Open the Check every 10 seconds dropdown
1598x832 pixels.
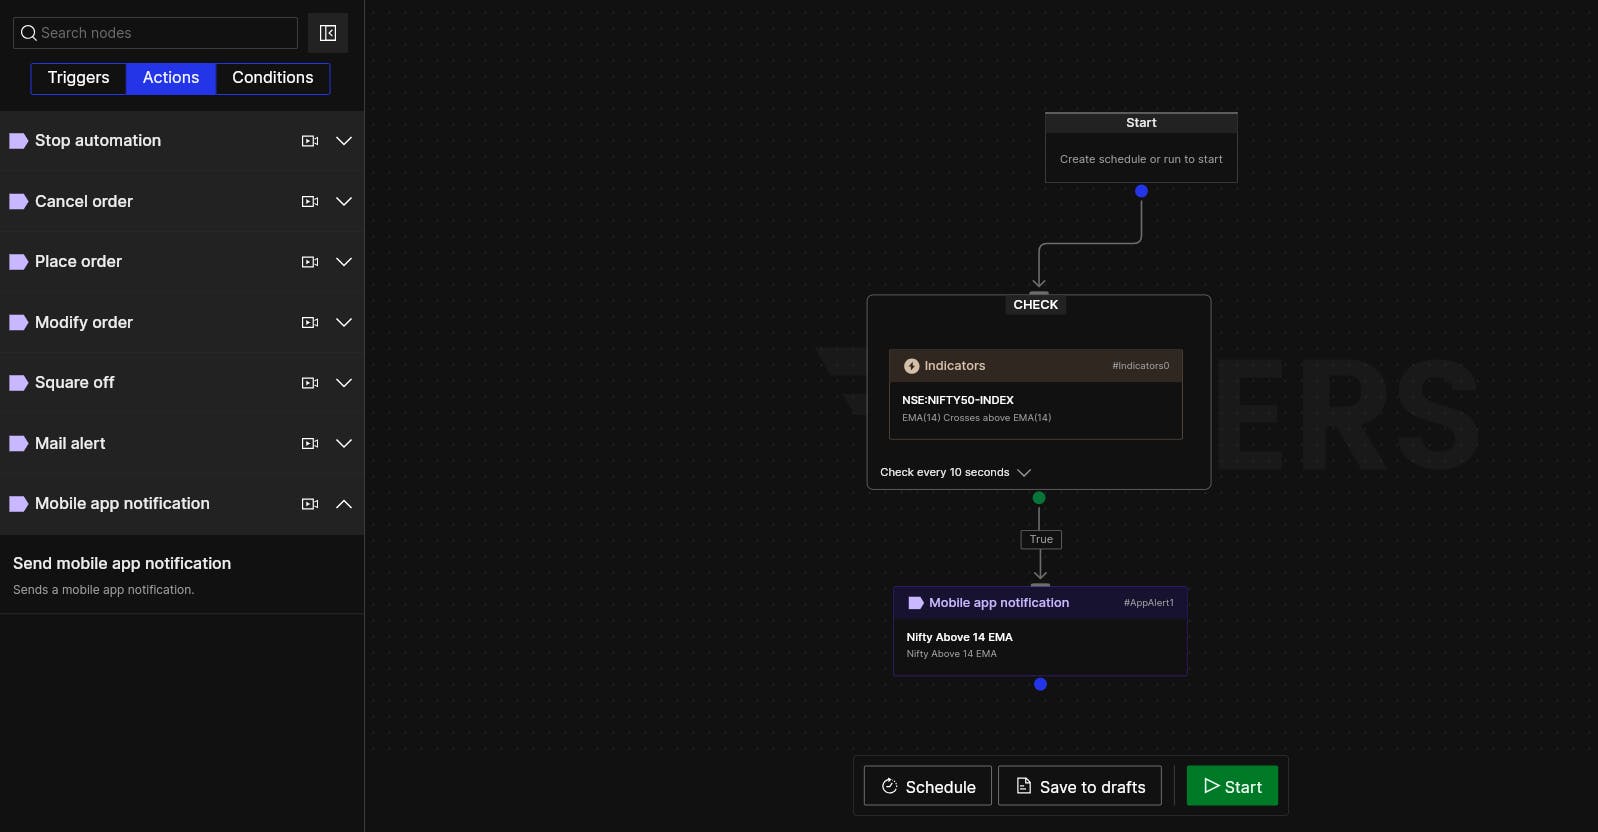point(955,472)
